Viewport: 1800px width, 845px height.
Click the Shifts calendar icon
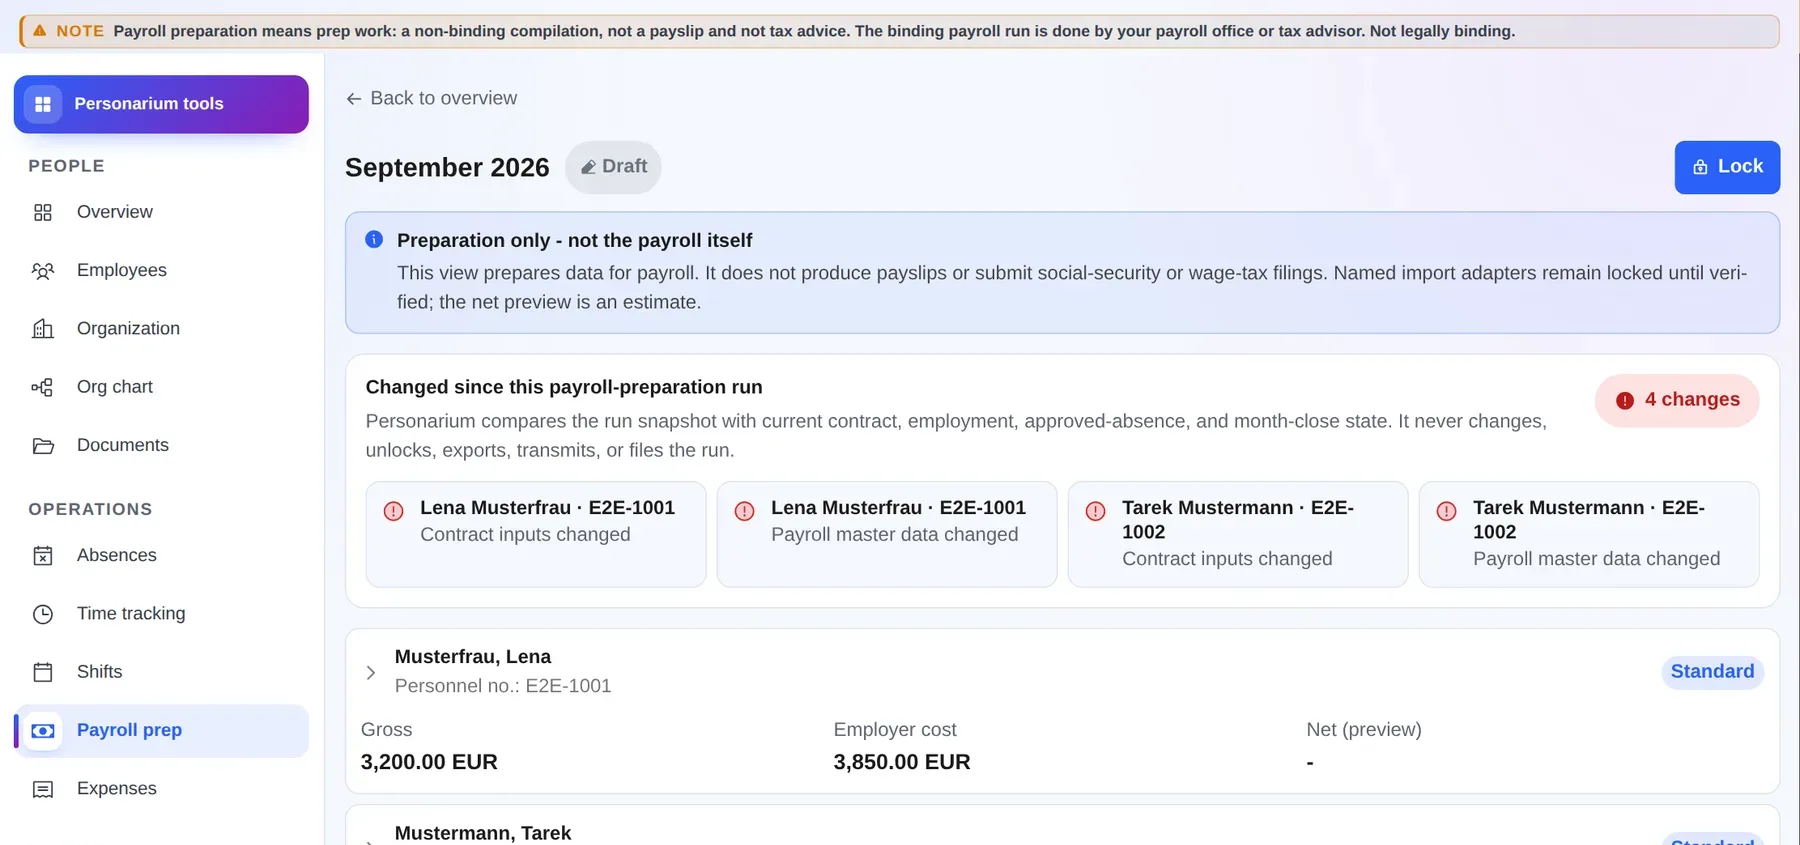[43, 672]
